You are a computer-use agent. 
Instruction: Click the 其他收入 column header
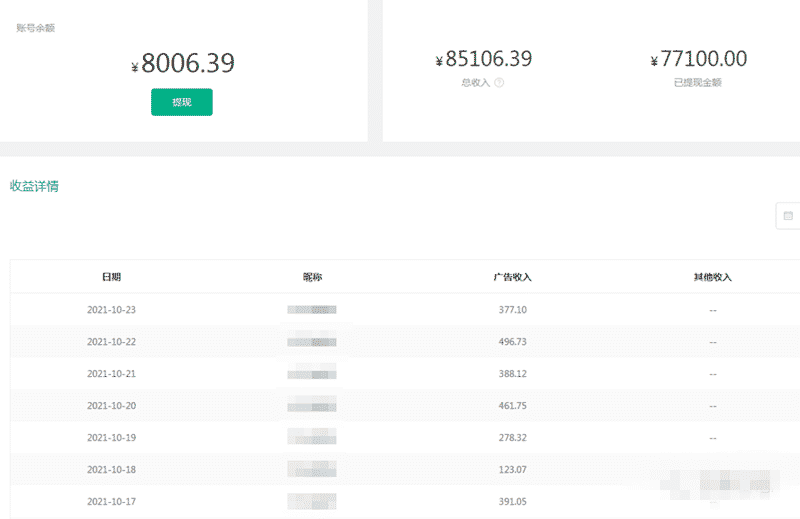pyautogui.click(x=713, y=277)
